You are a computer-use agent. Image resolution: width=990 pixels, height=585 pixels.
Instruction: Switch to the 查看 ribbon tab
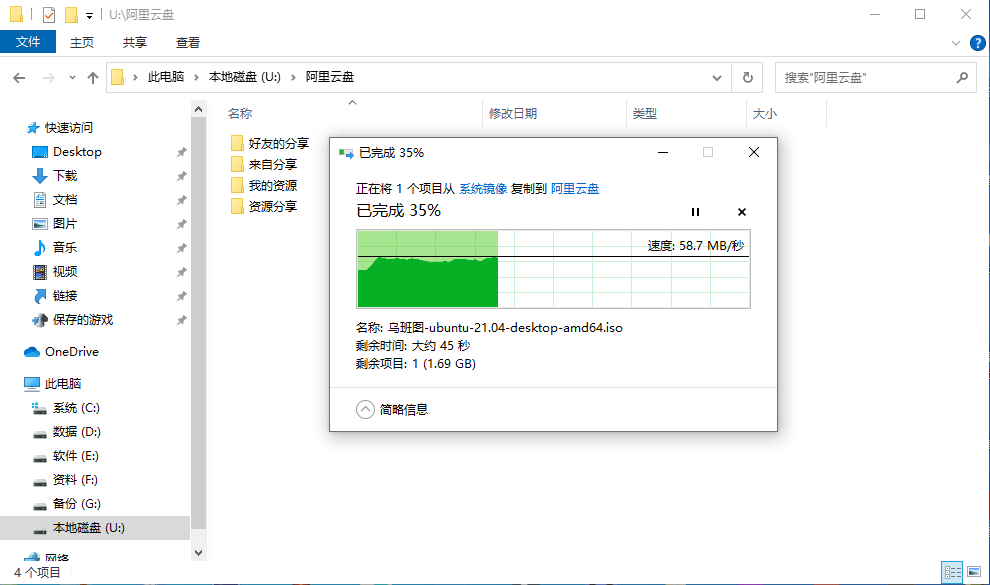pos(188,42)
